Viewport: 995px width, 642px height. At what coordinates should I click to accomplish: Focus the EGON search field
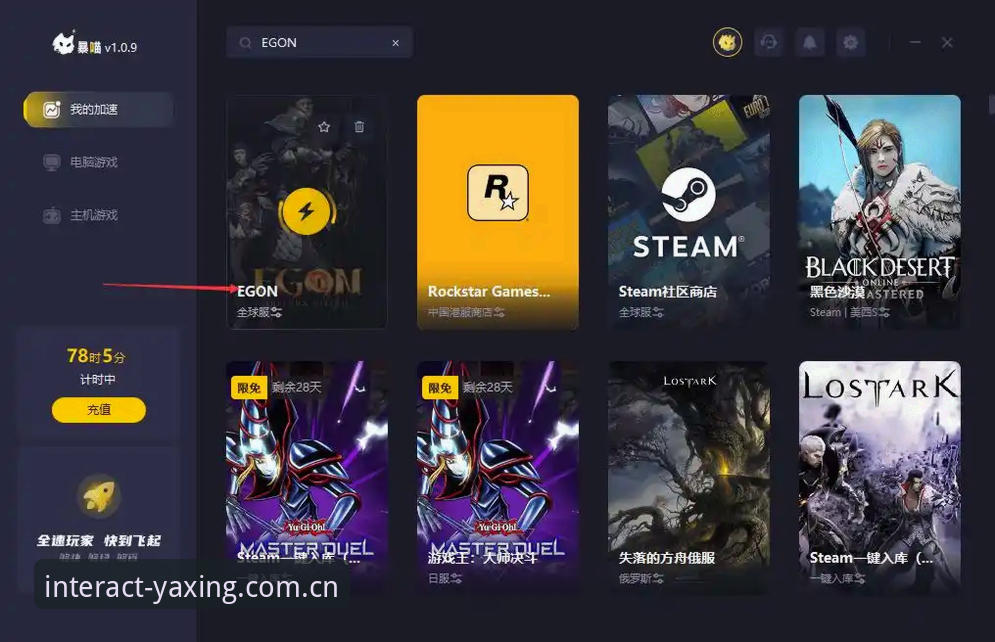pyautogui.click(x=319, y=43)
